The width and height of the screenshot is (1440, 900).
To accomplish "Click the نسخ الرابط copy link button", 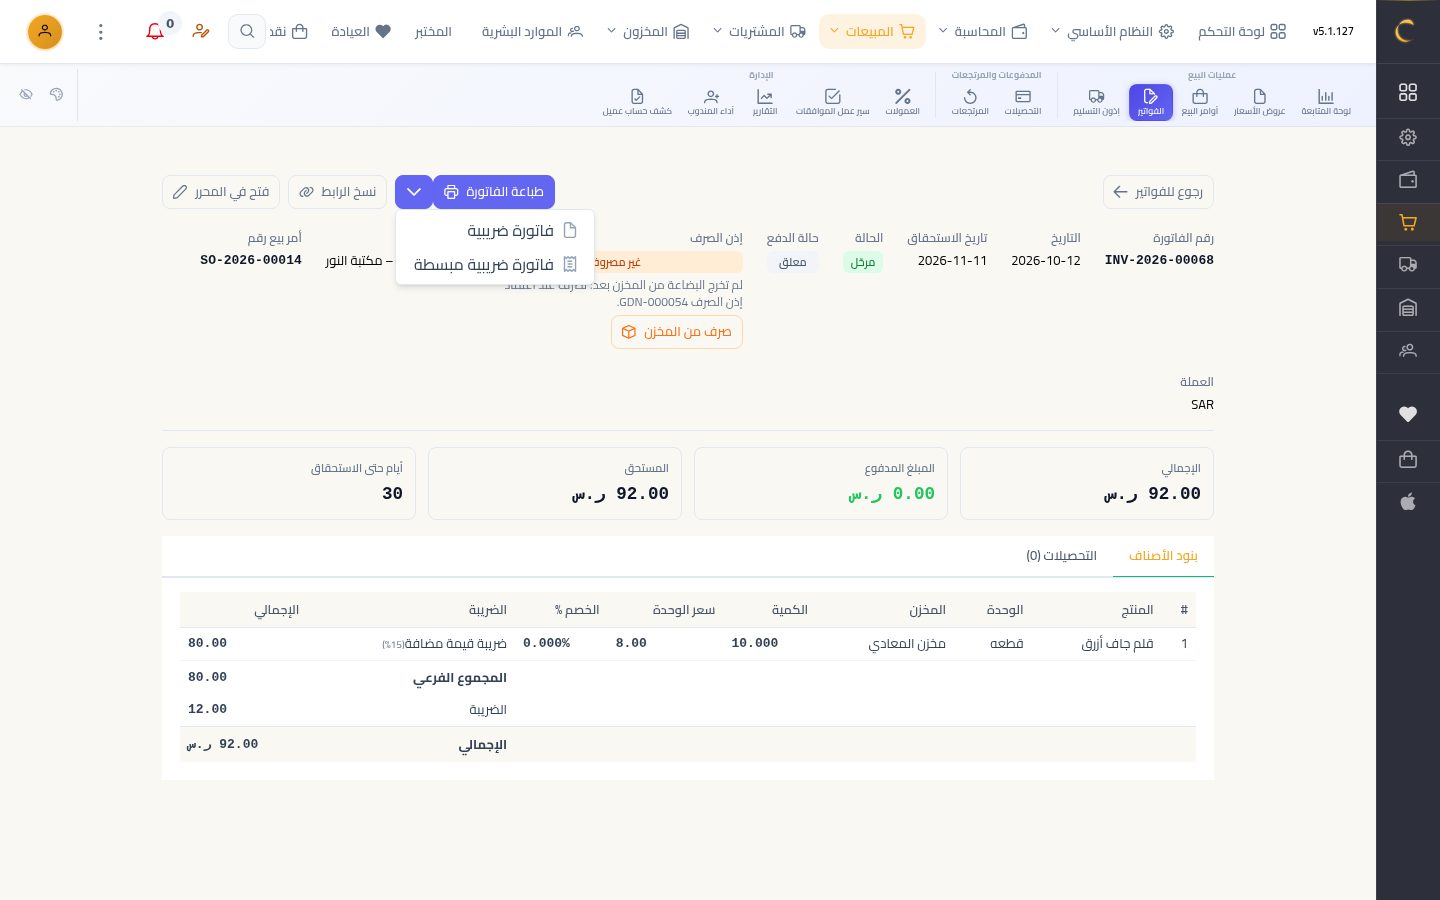I will [x=338, y=192].
